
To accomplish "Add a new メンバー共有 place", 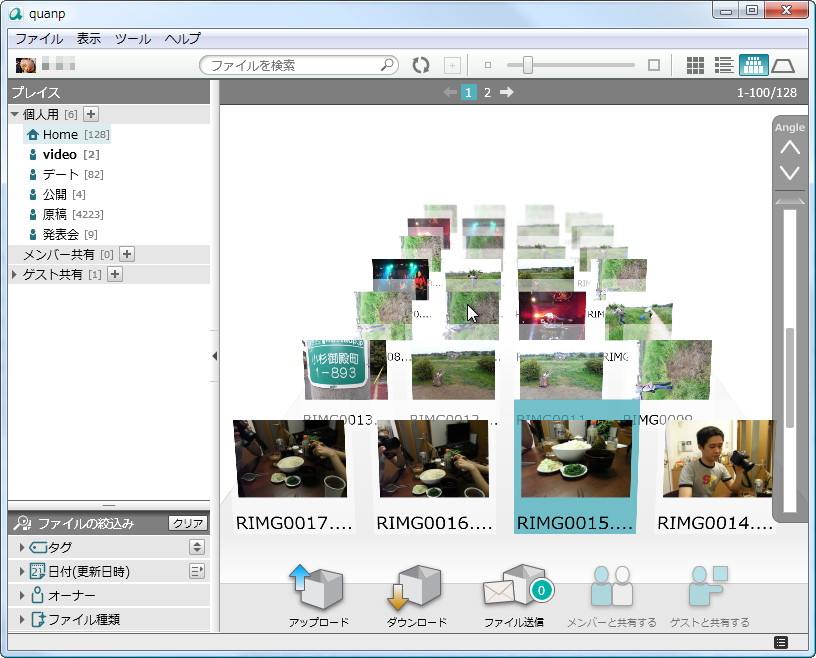I will [x=126, y=254].
